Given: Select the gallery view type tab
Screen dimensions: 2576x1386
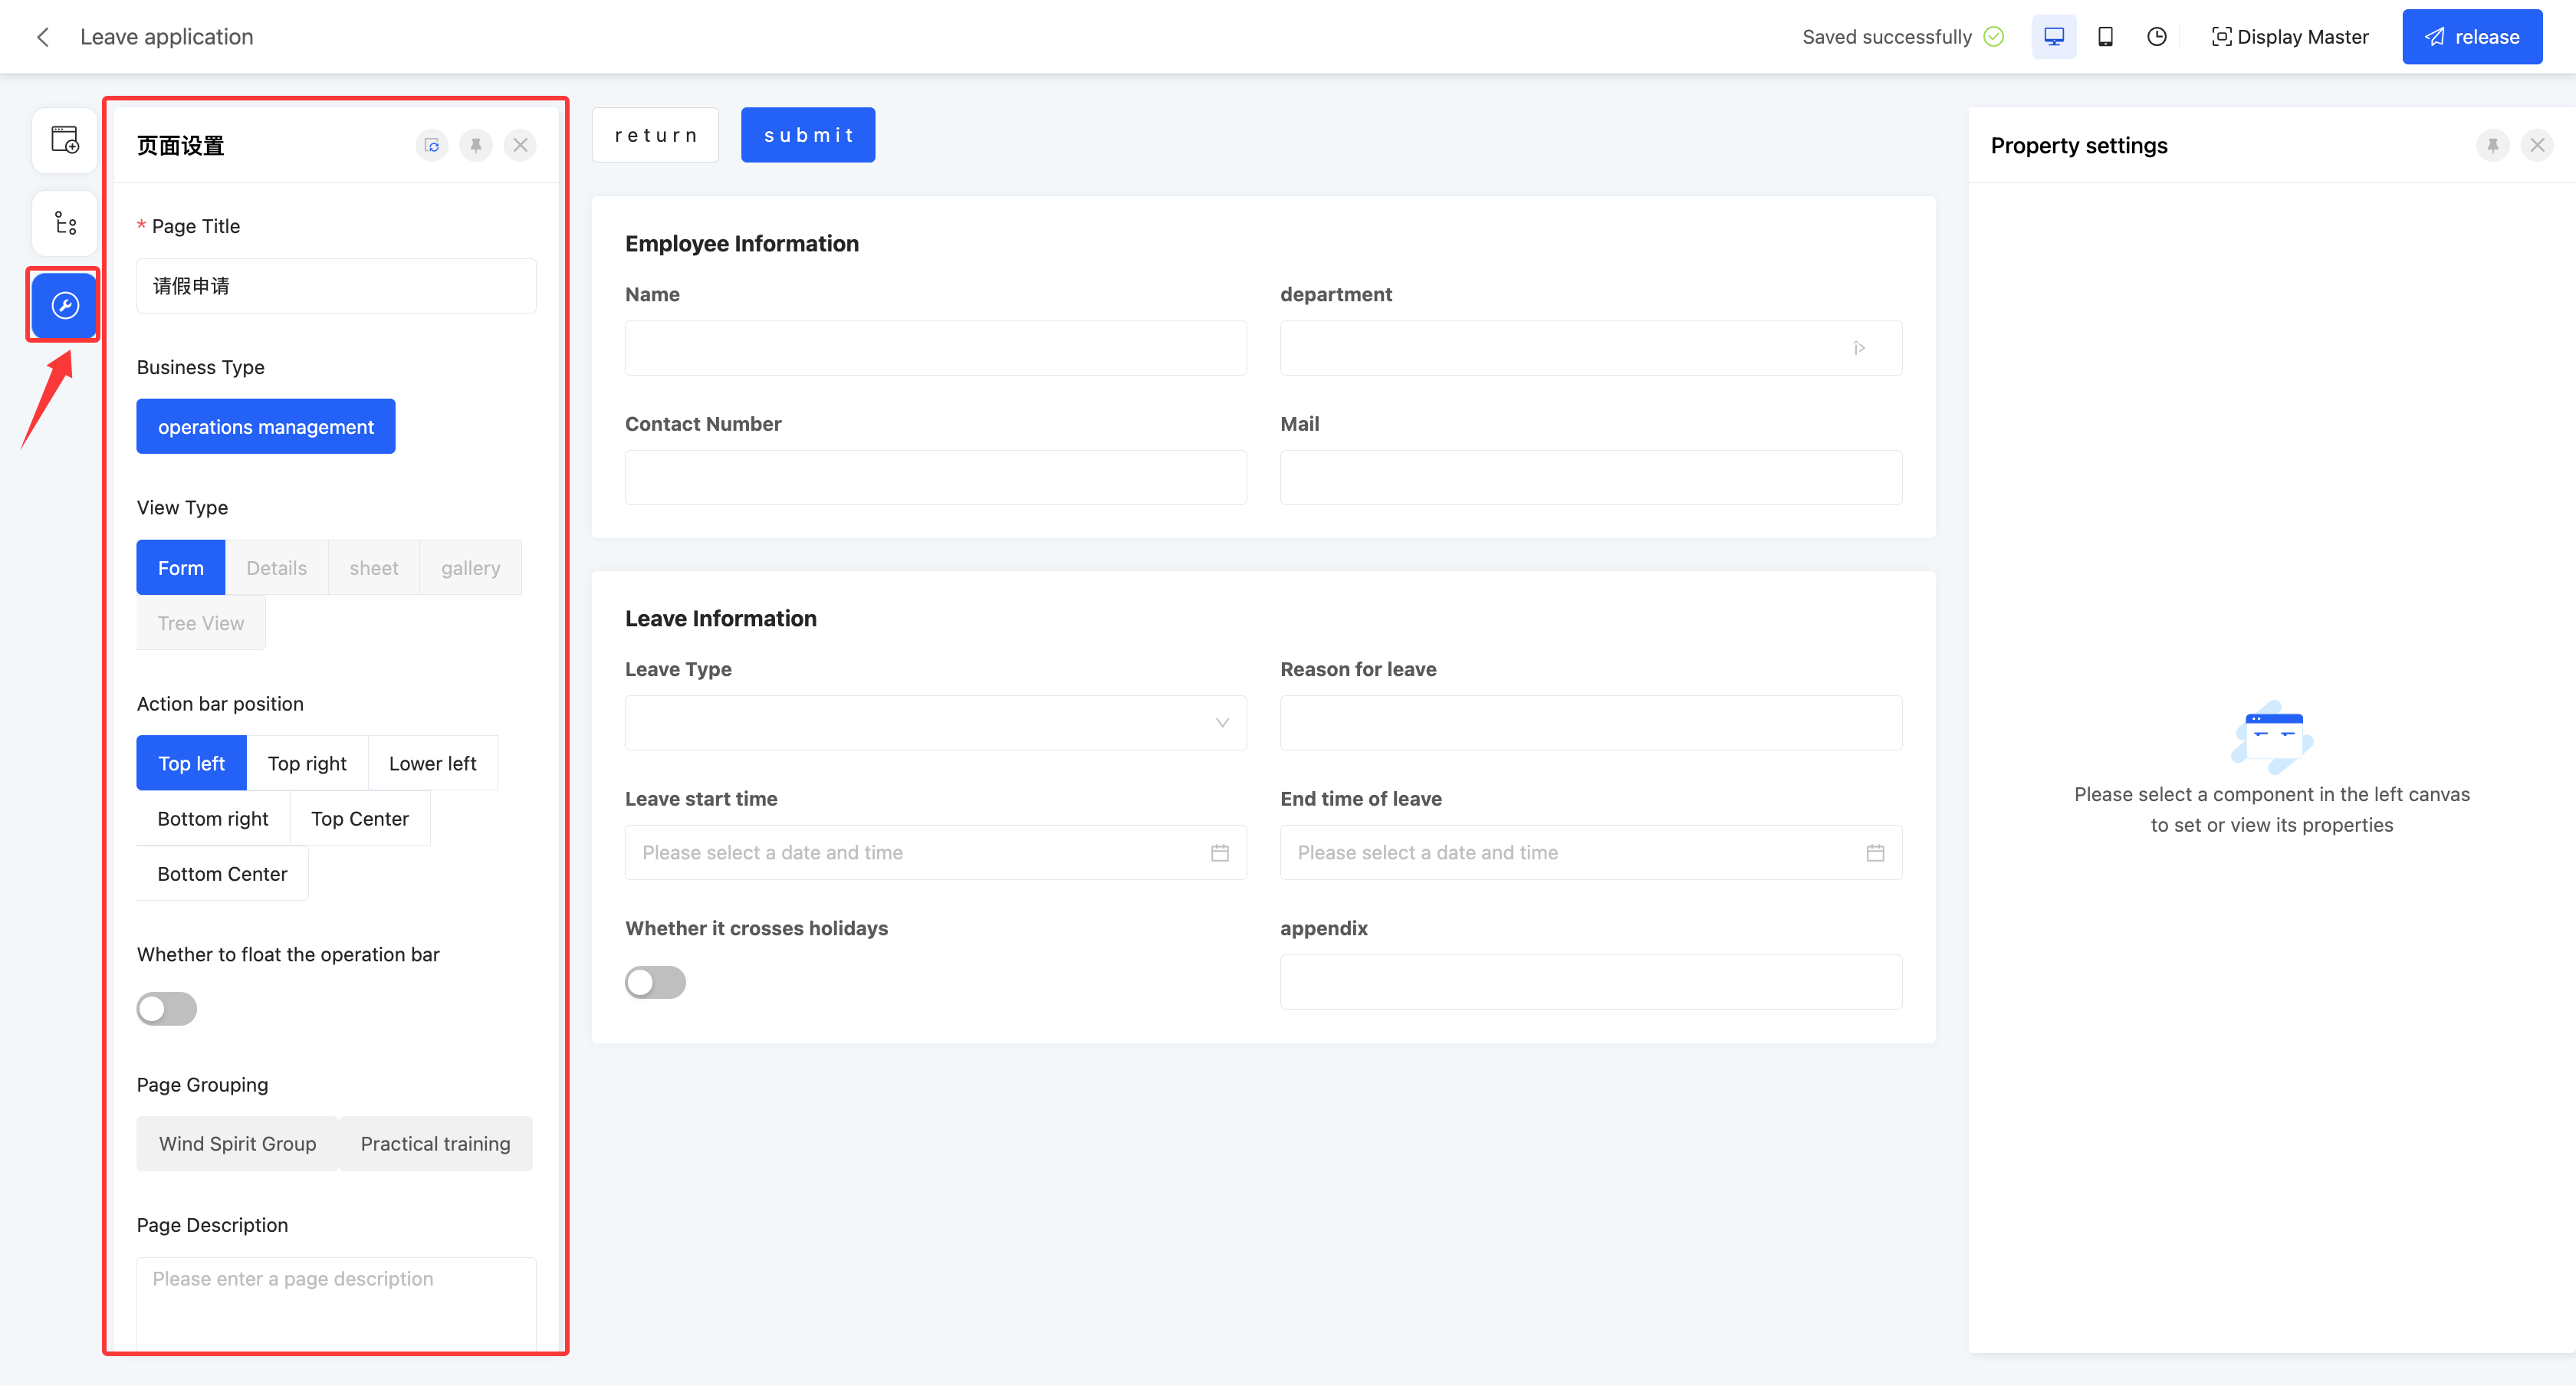Looking at the screenshot, I should [470, 568].
